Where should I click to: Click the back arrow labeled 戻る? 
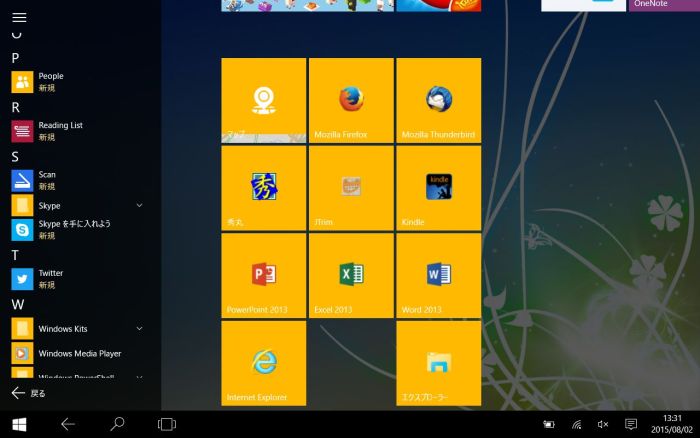point(28,393)
